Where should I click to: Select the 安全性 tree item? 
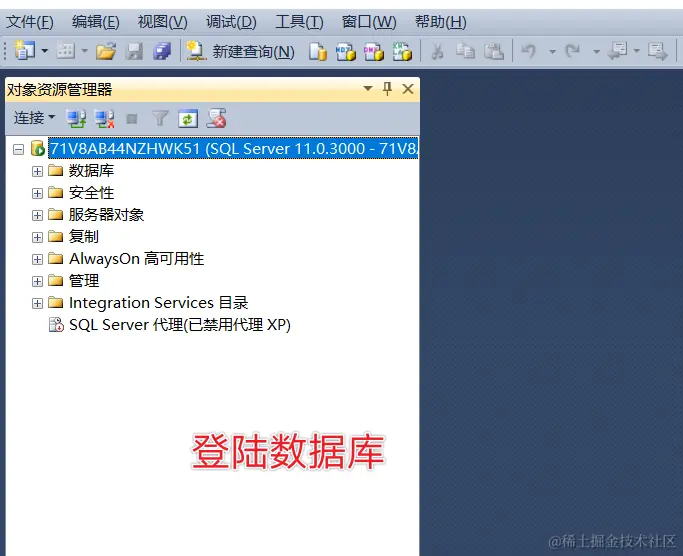click(x=91, y=193)
